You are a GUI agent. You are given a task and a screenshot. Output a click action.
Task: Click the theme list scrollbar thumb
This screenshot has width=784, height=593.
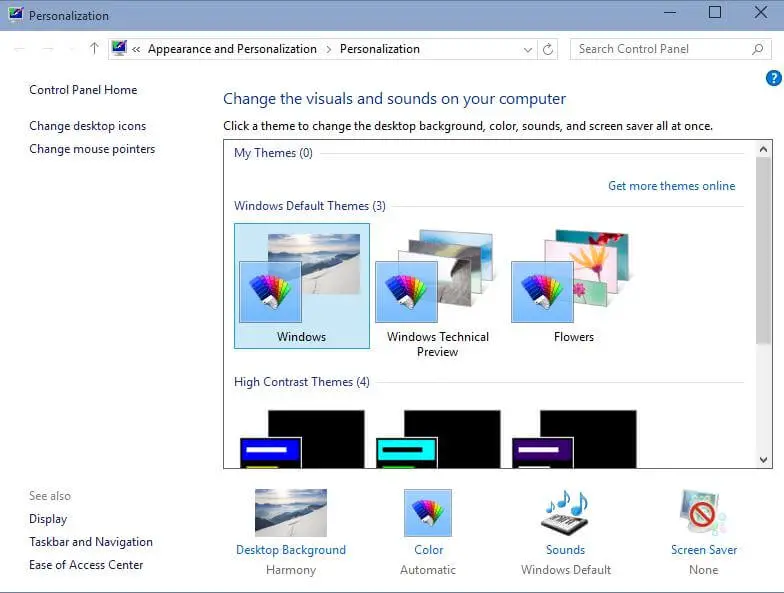click(x=763, y=250)
